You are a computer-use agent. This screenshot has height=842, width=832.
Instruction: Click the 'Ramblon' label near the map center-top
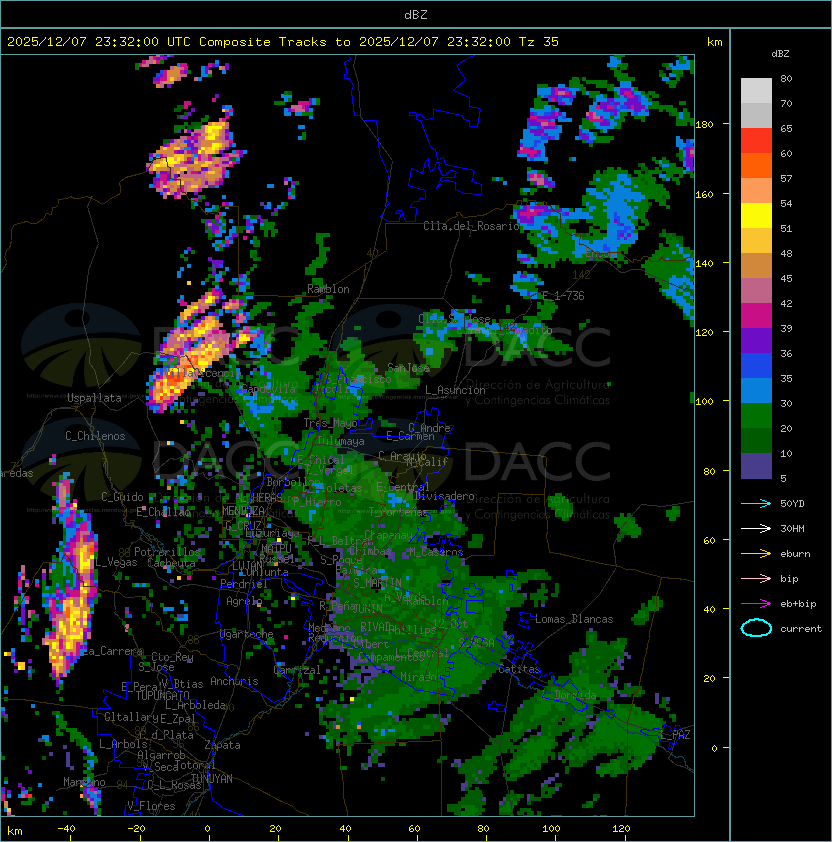coord(328,289)
